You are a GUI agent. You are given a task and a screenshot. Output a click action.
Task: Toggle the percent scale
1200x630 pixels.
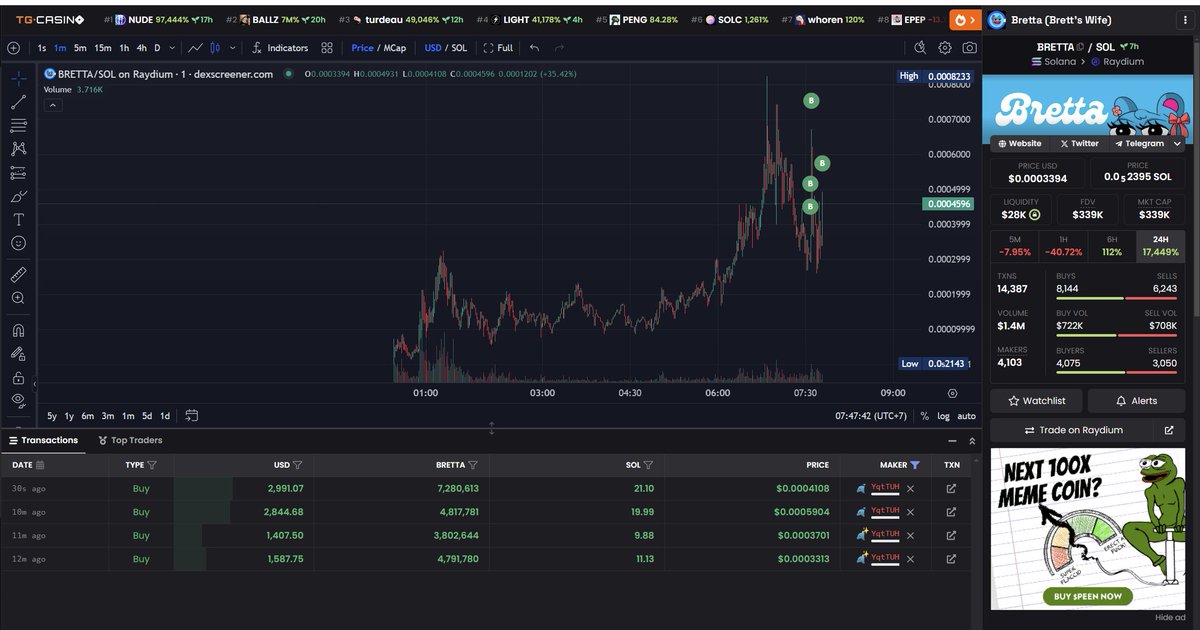coord(925,416)
